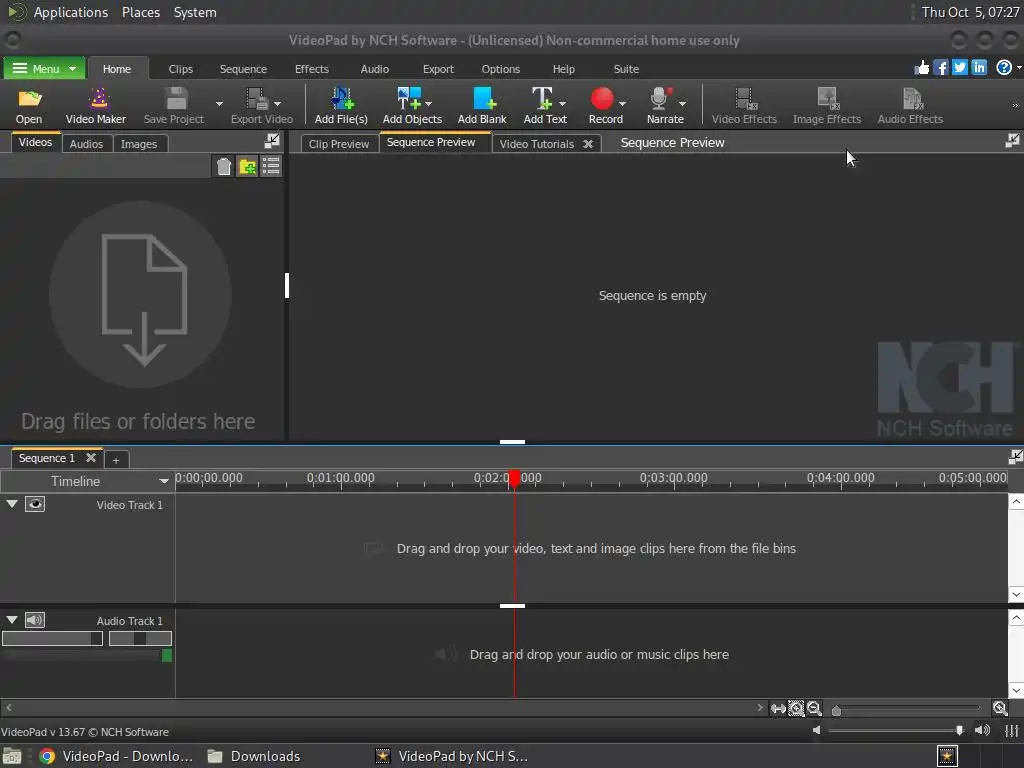Click the Open folder icon

coord(29,99)
